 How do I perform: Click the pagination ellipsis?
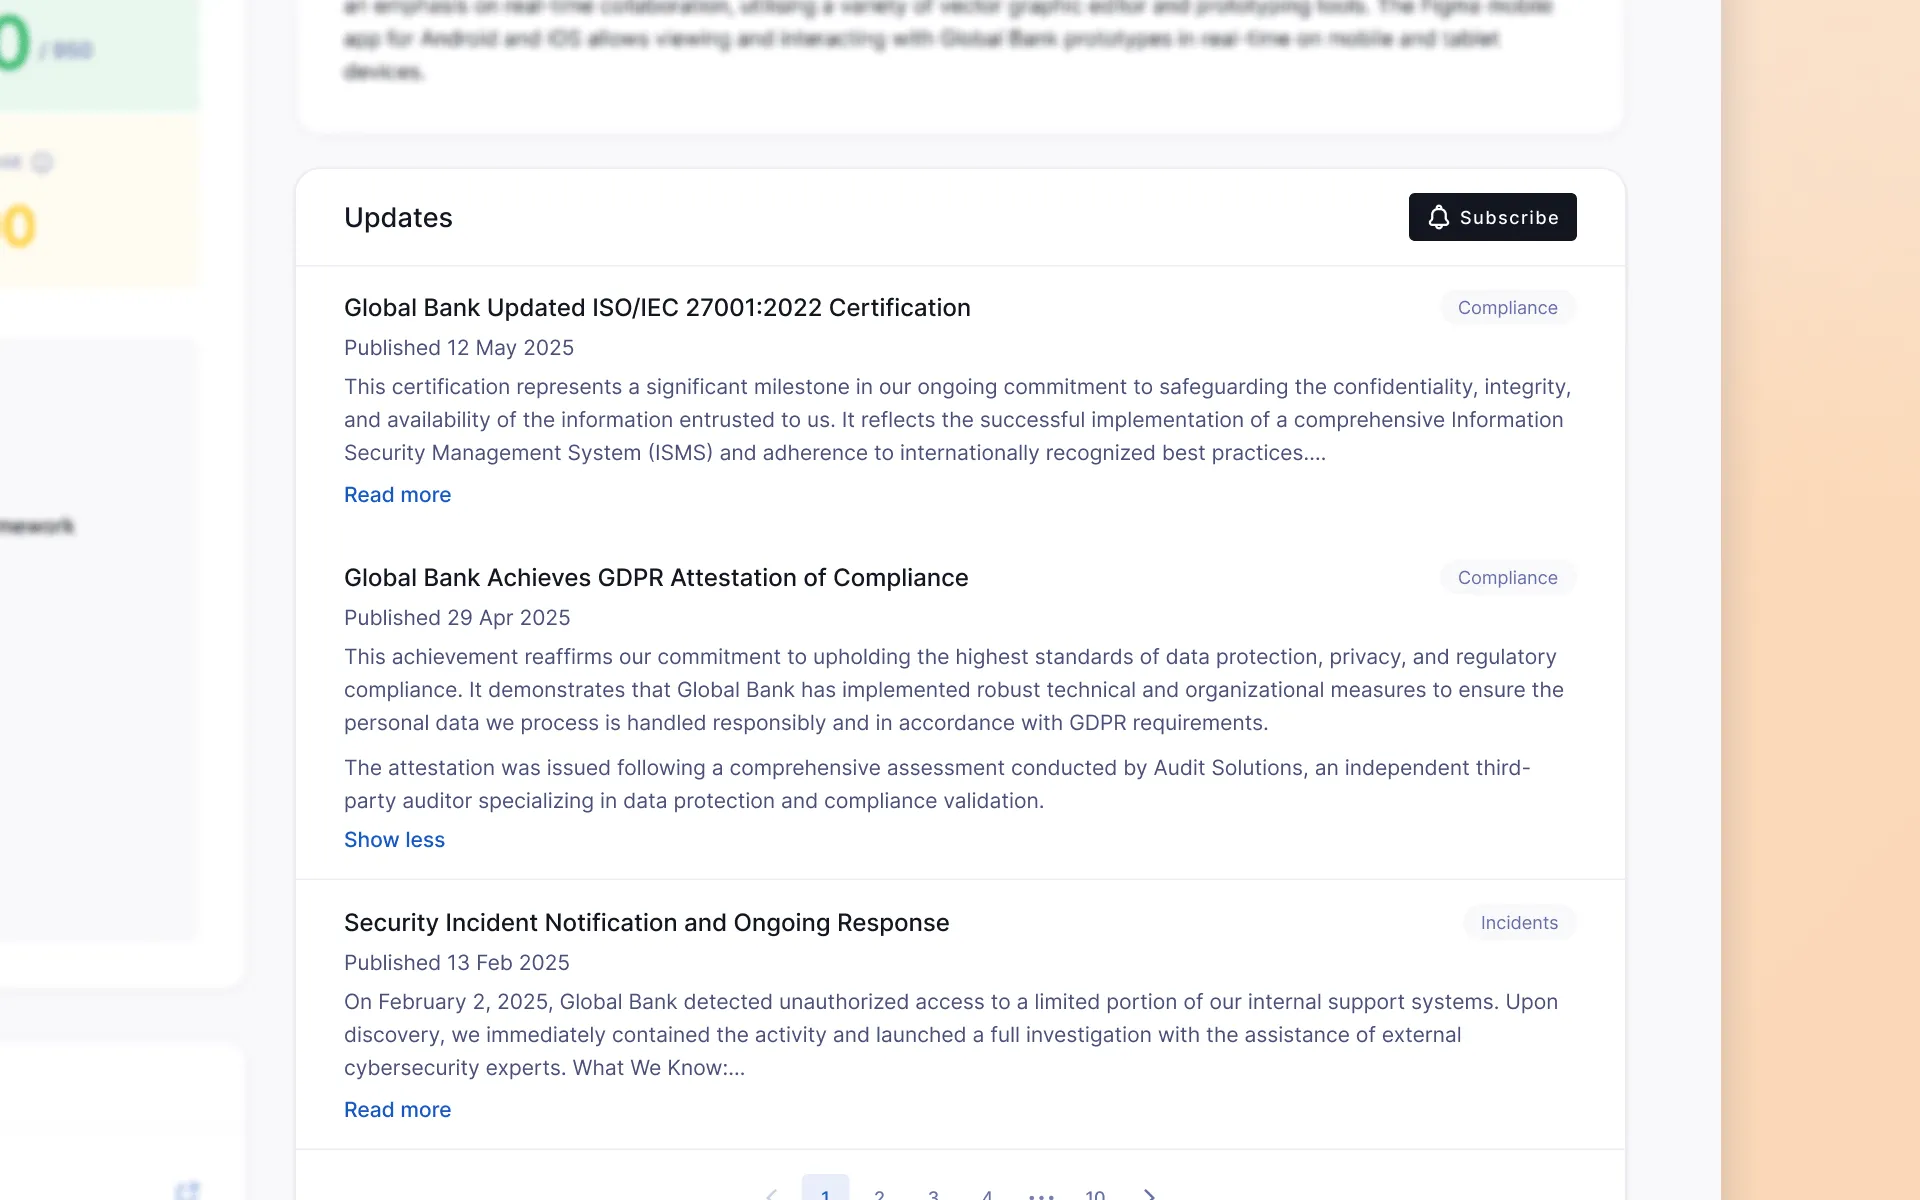[1041, 1195]
